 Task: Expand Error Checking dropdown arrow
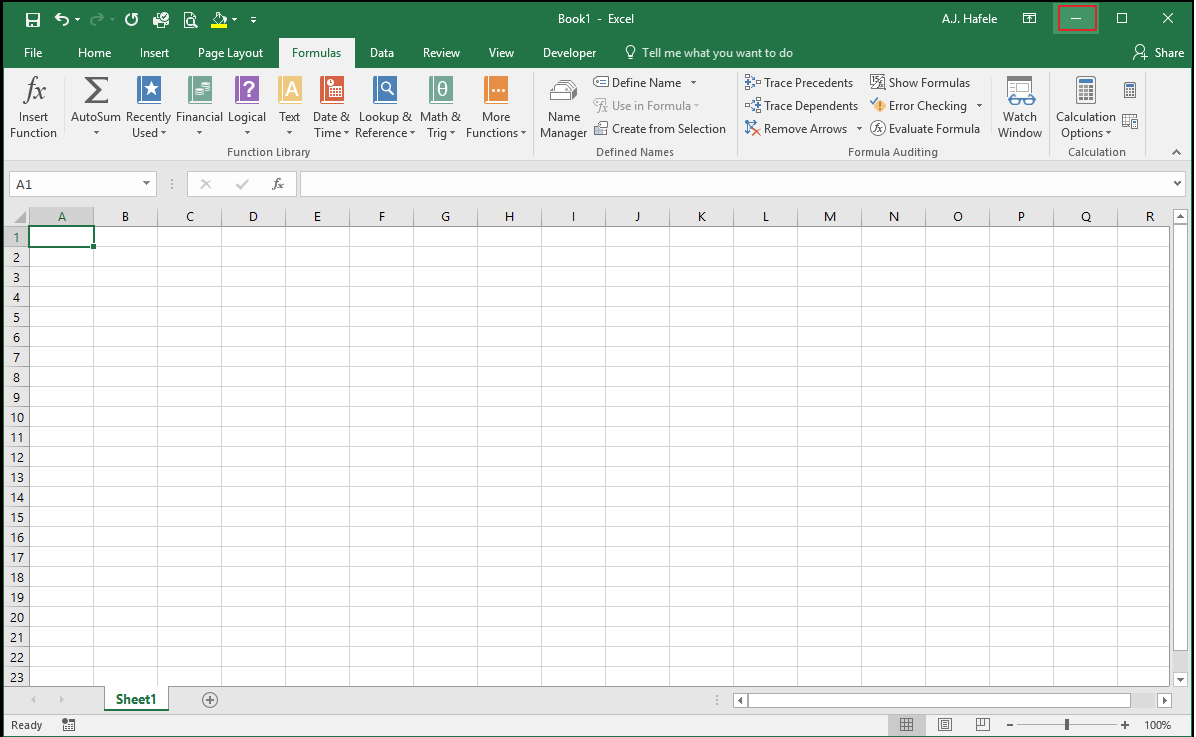coord(979,105)
